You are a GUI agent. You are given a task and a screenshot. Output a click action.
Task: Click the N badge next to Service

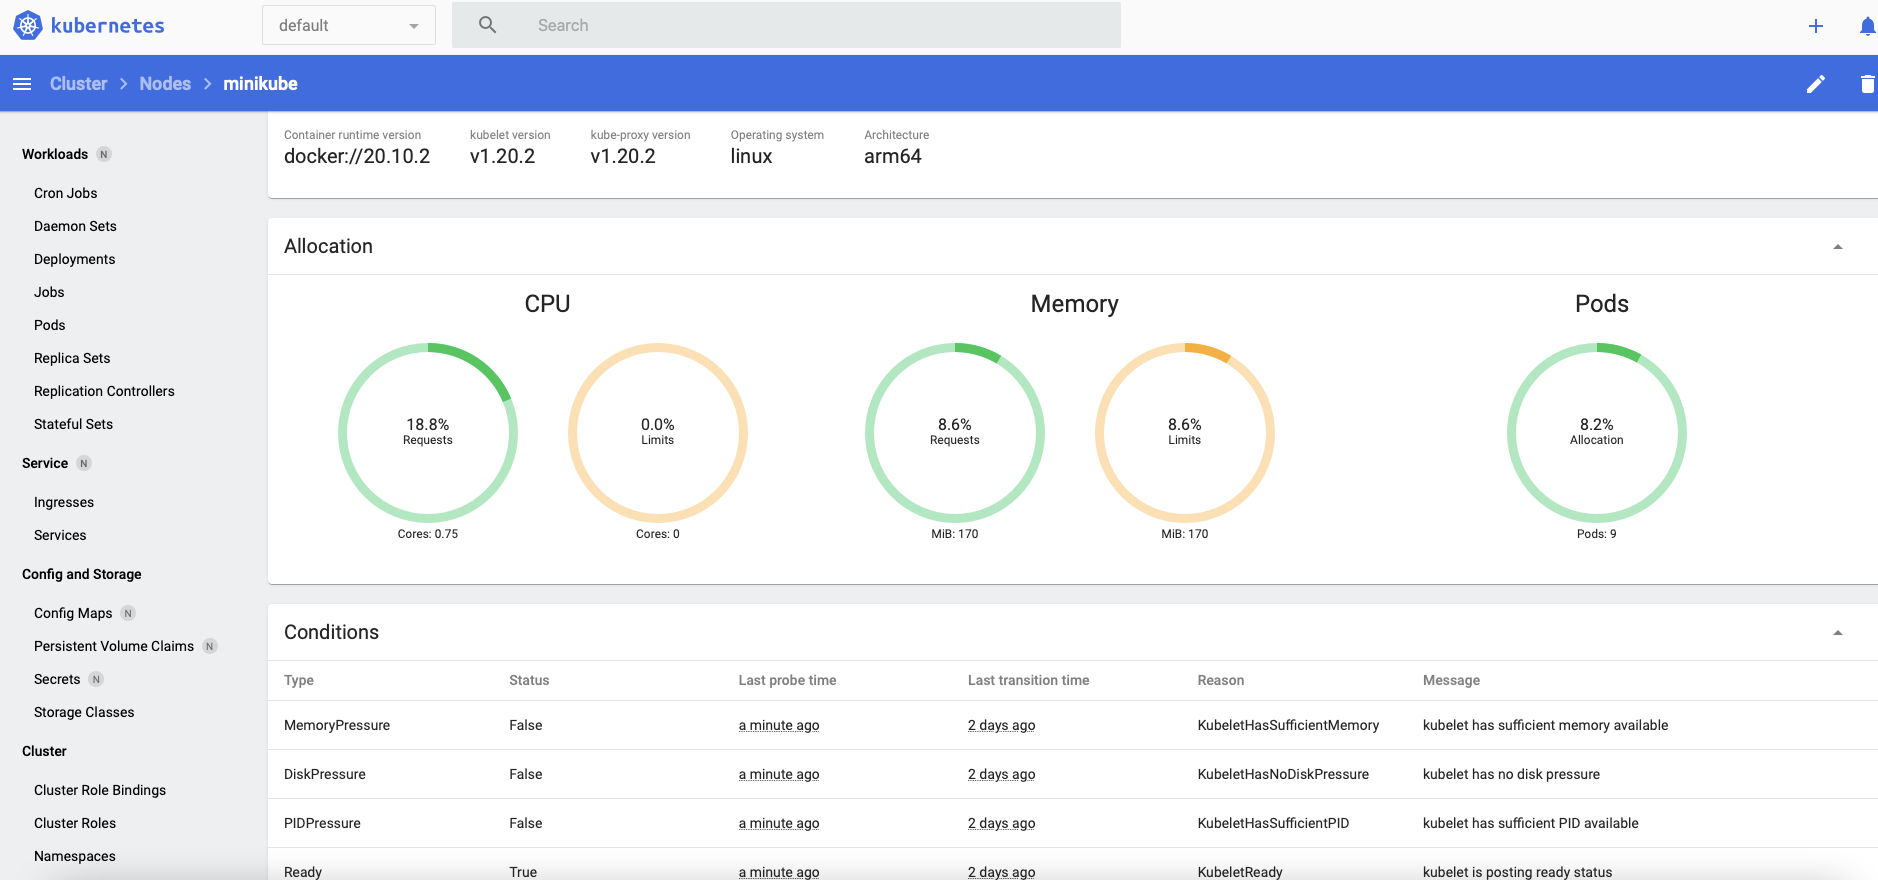tap(84, 463)
